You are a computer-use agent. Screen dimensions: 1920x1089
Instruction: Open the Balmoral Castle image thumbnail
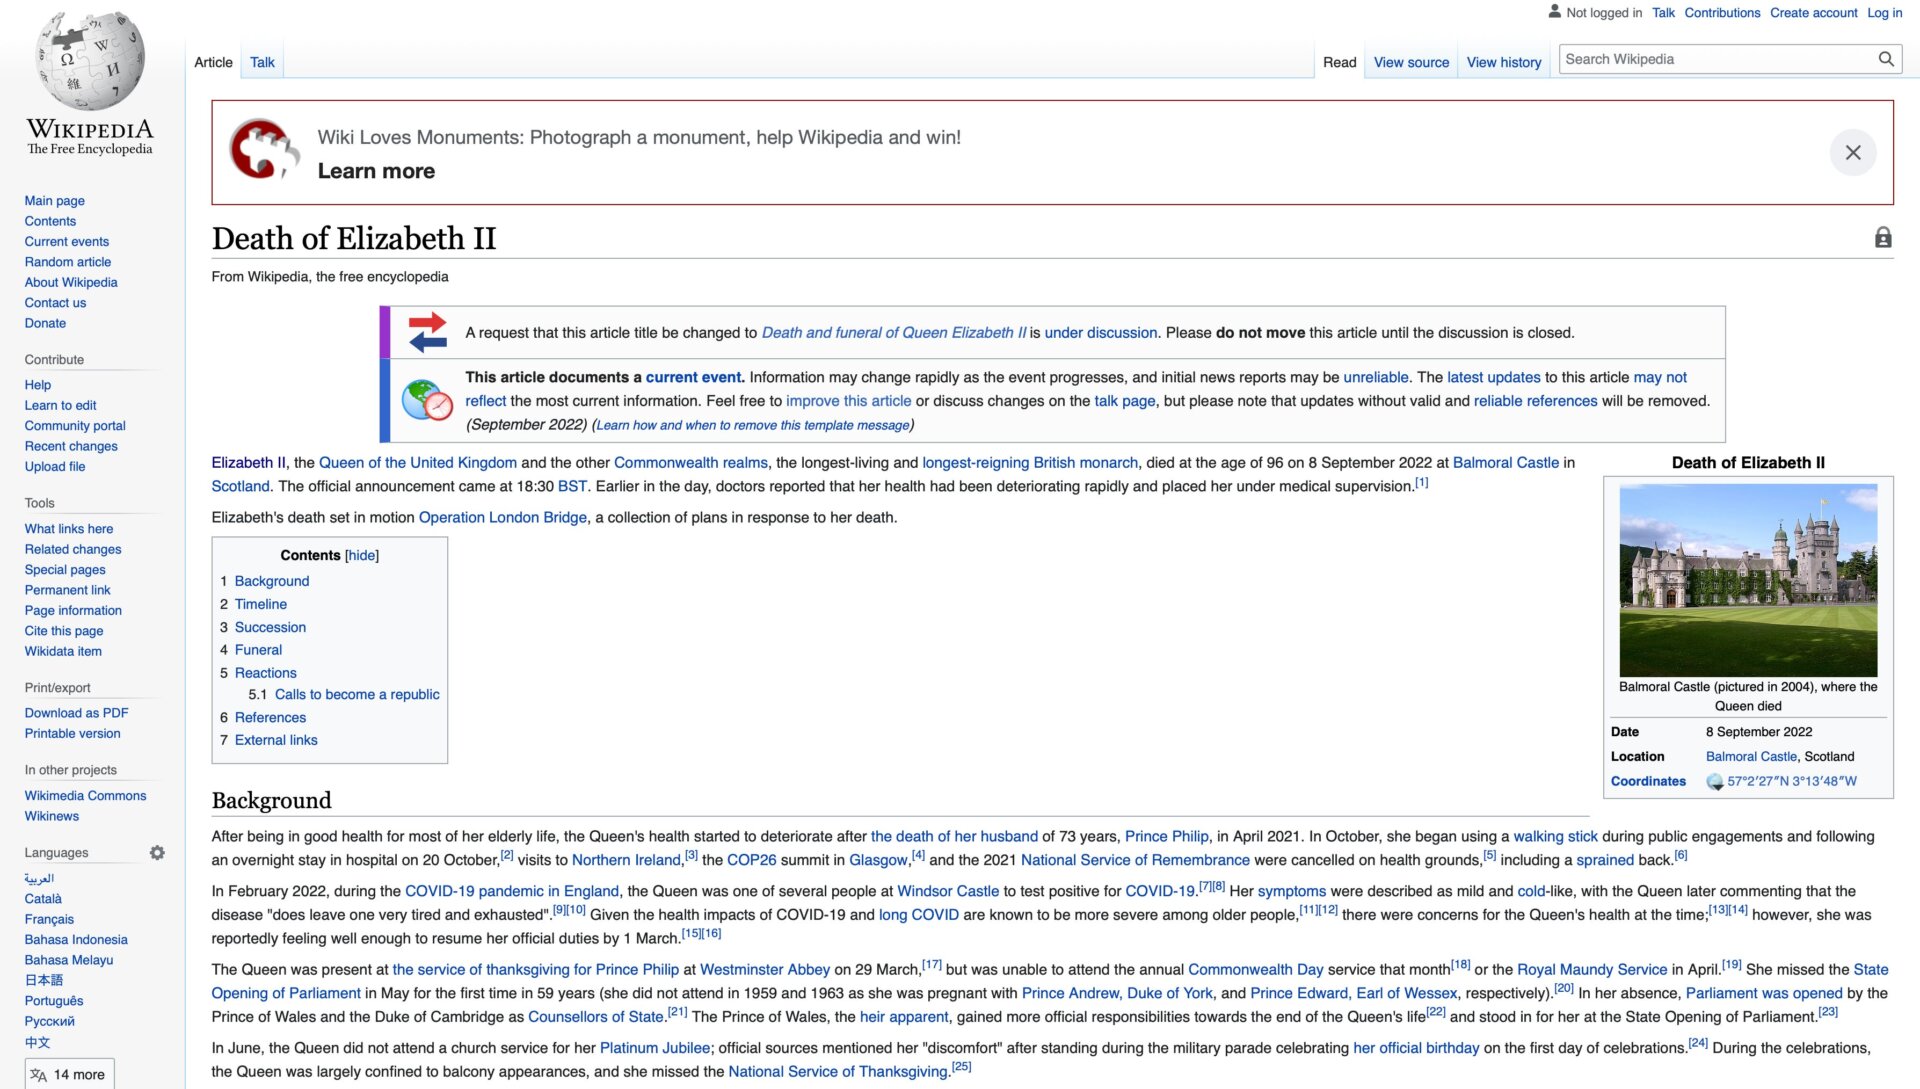click(x=1748, y=578)
